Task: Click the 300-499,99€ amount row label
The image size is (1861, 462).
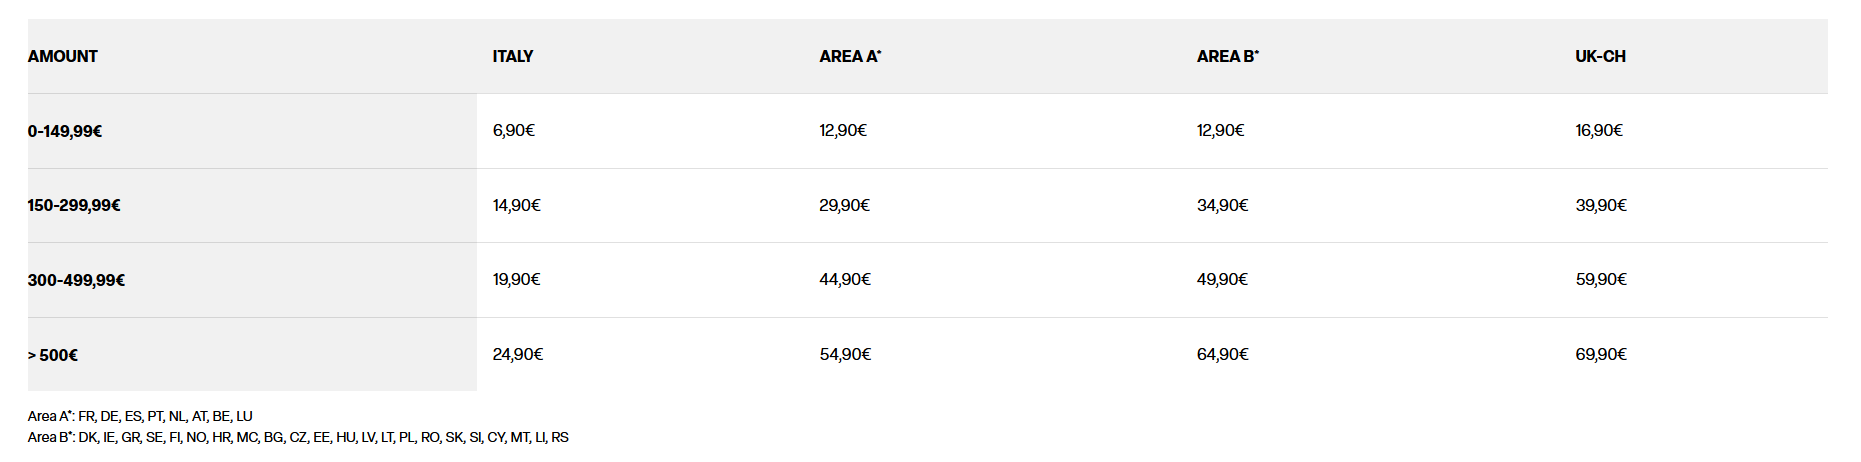Action: pyautogui.click(x=76, y=280)
